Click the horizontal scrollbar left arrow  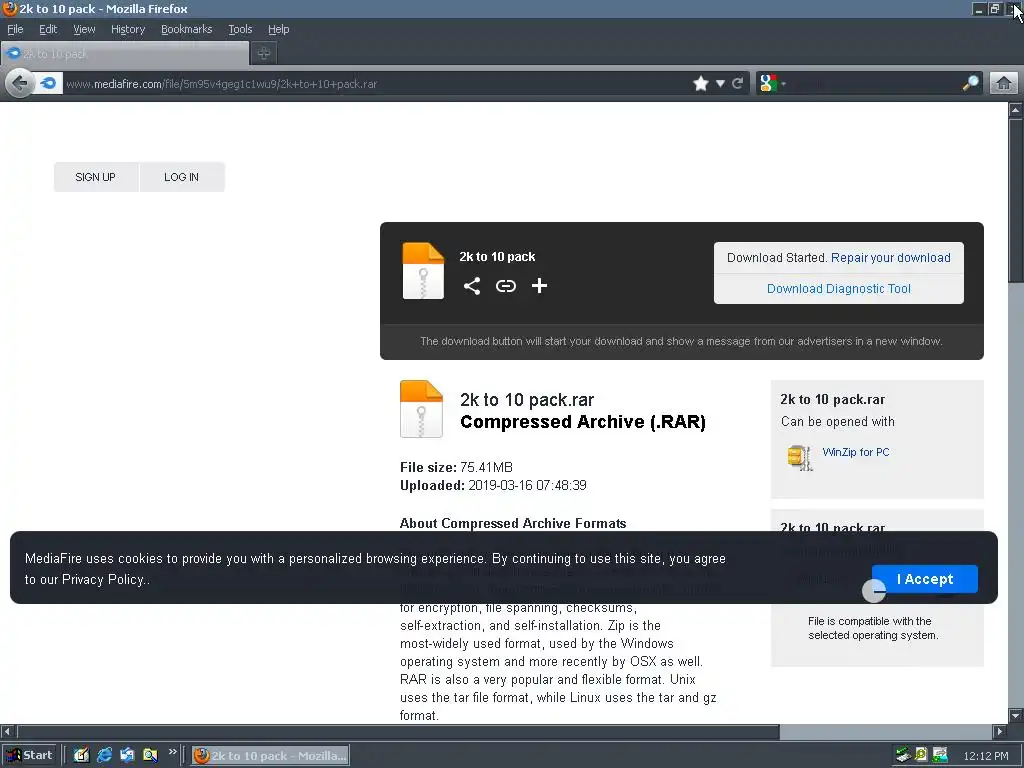pyautogui.click(x=7, y=731)
